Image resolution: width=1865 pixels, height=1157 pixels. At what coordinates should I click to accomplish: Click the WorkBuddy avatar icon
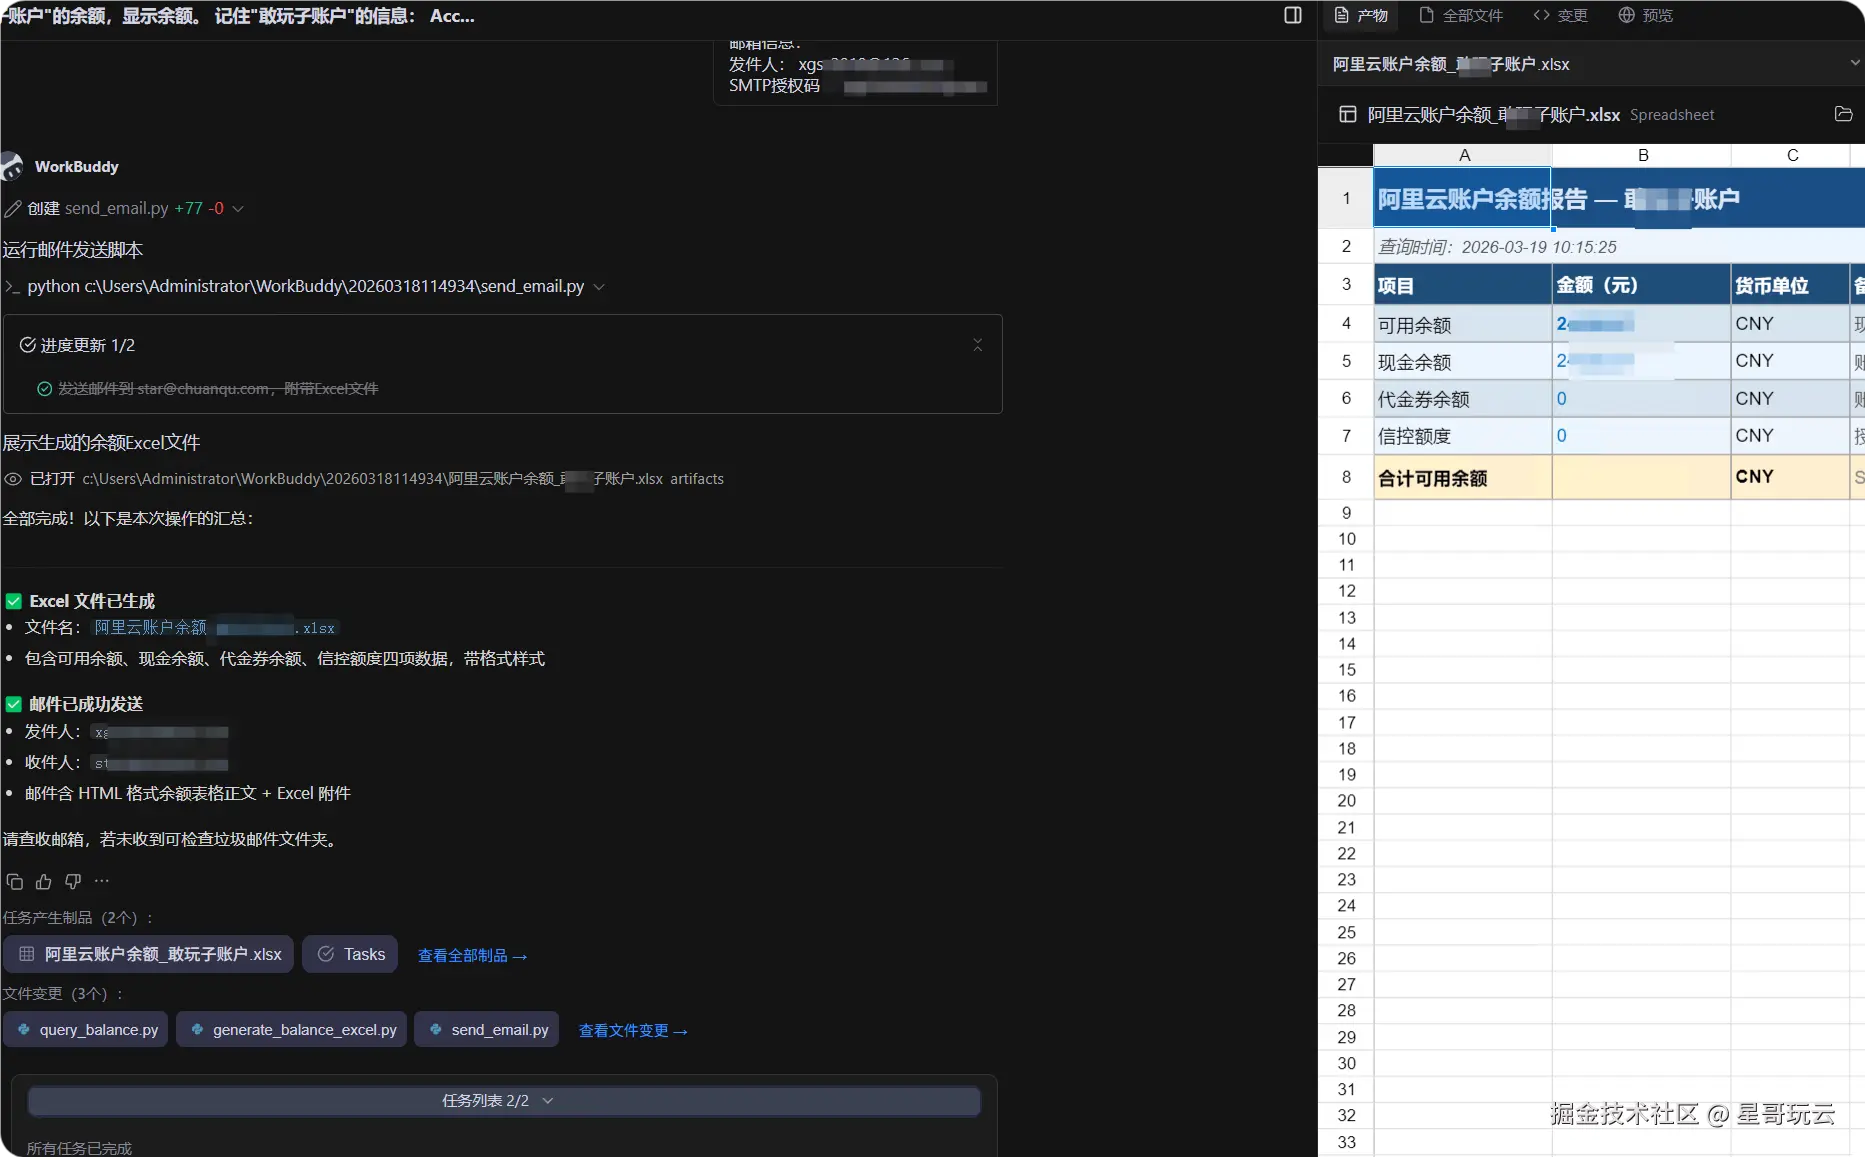[12, 166]
